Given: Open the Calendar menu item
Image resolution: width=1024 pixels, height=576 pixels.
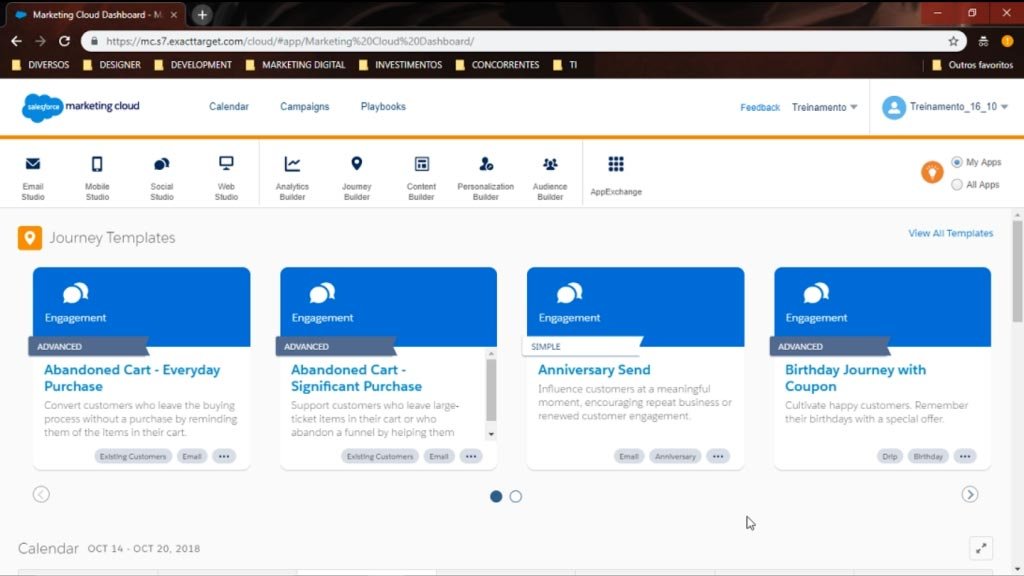Looking at the screenshot, I should tap(229, 106).
